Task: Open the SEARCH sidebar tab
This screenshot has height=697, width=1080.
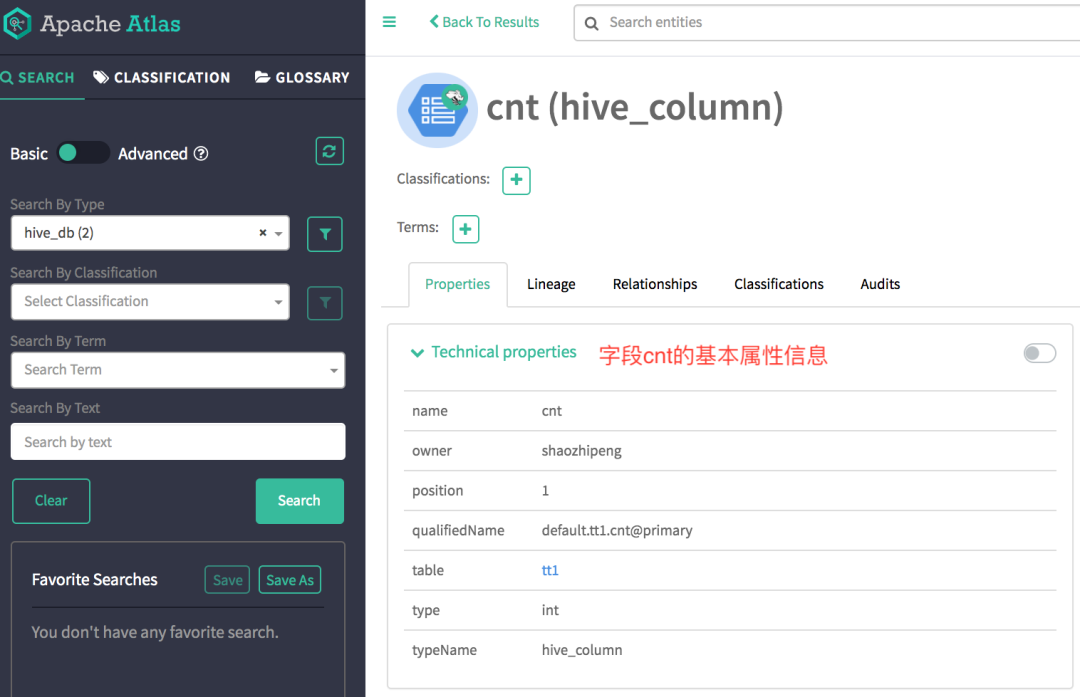Action: tap(38, 78)
